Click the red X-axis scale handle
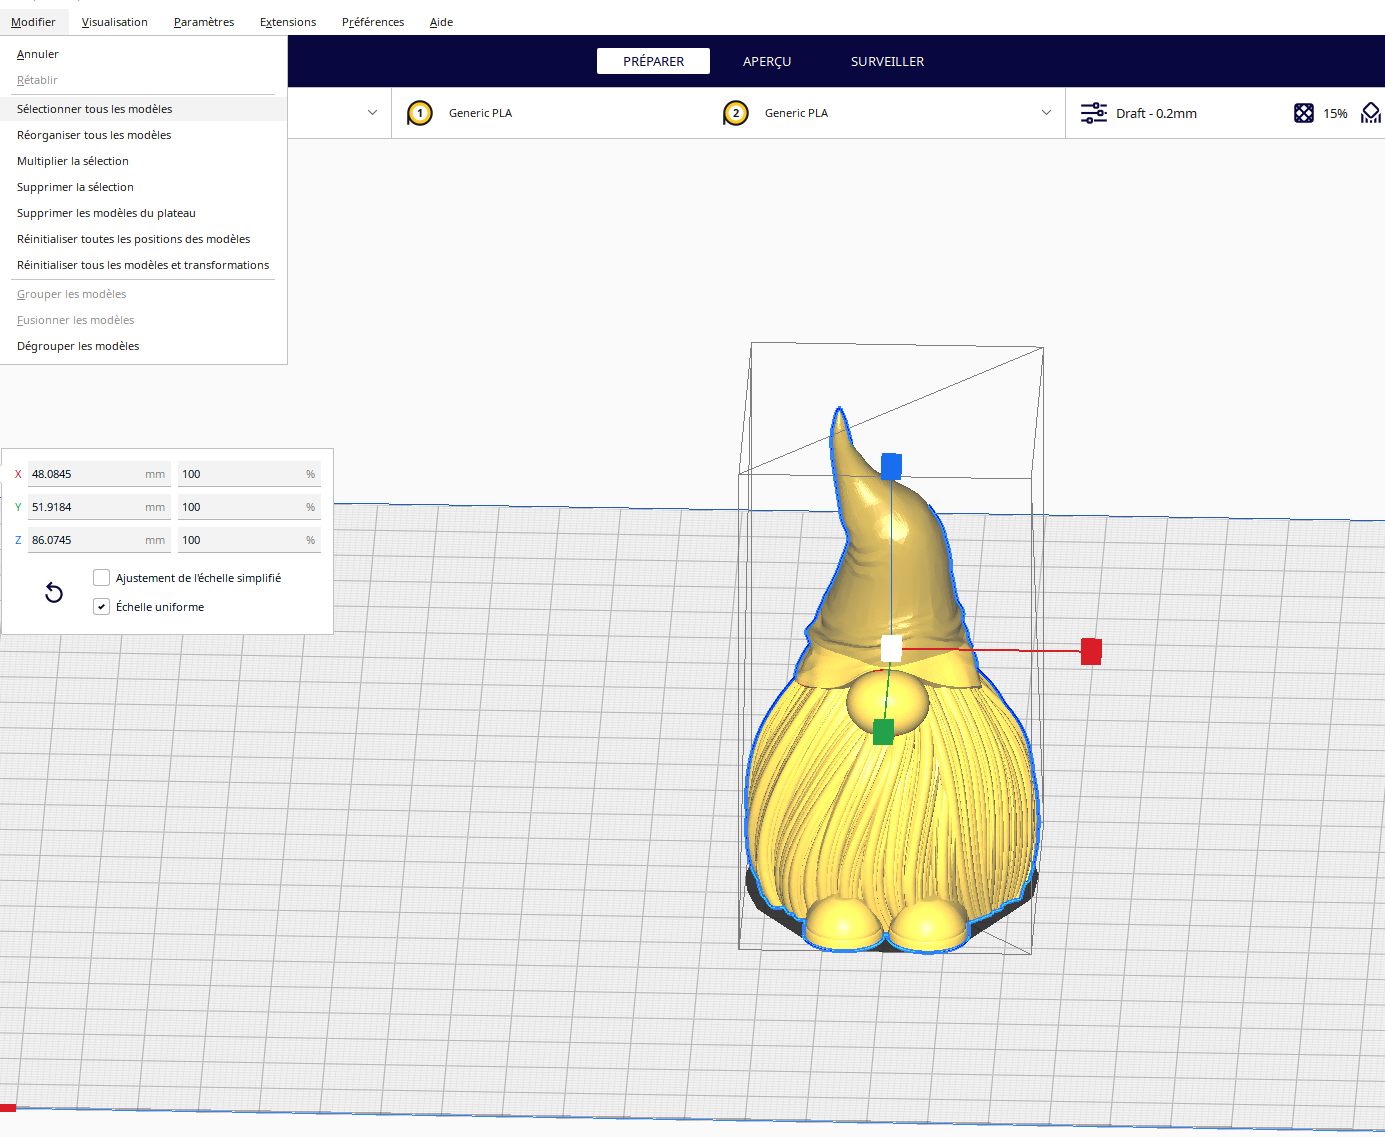The width and height of the screenshot is (1385, 1137). click(x=1091, y=652)
